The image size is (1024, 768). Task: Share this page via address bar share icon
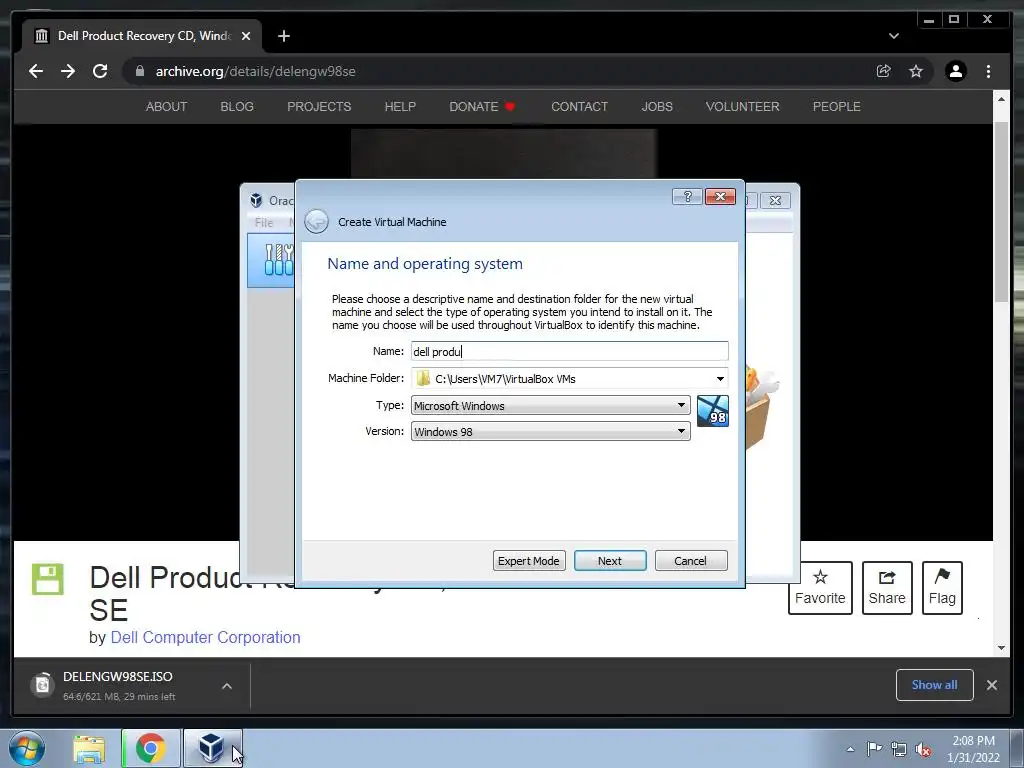[x=884, y=71]
